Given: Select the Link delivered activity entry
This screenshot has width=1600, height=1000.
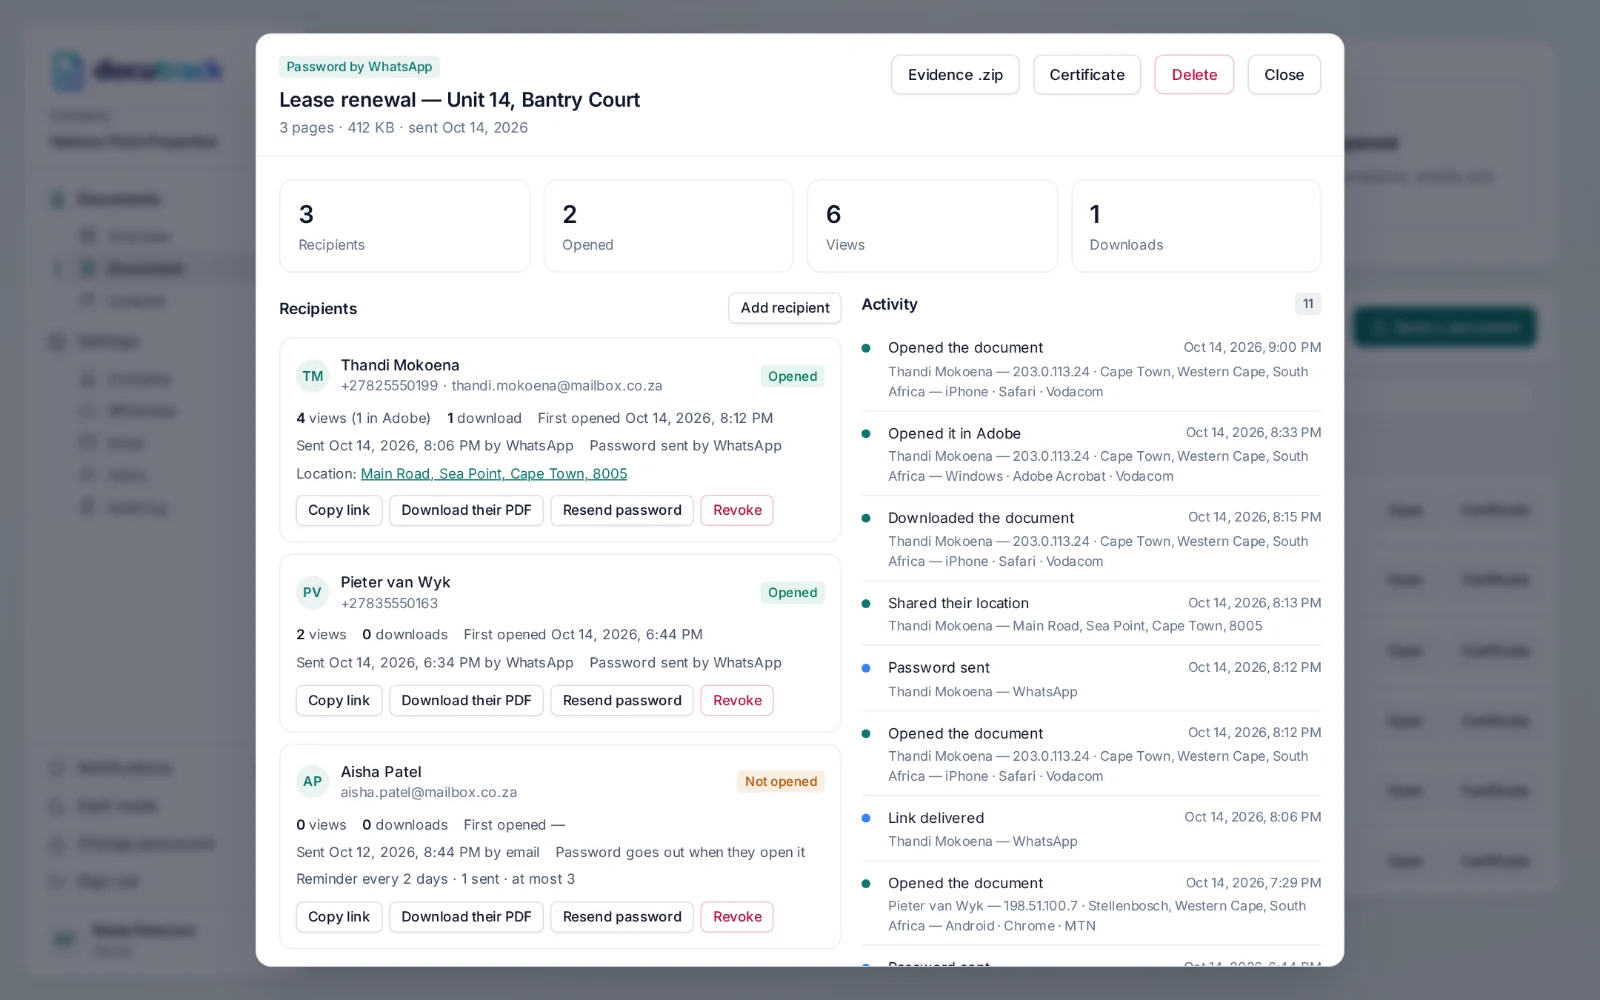Looking at the screenshot, I should tap(1091, 829).
